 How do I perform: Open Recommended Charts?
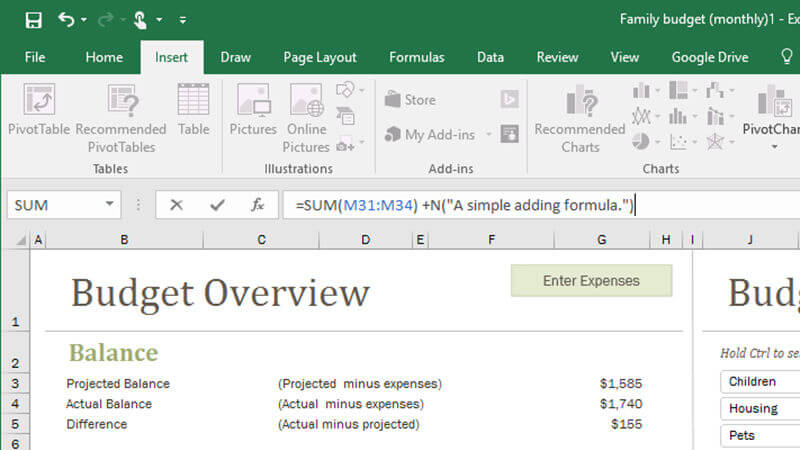pyautogui.click(x=580, y=118)
